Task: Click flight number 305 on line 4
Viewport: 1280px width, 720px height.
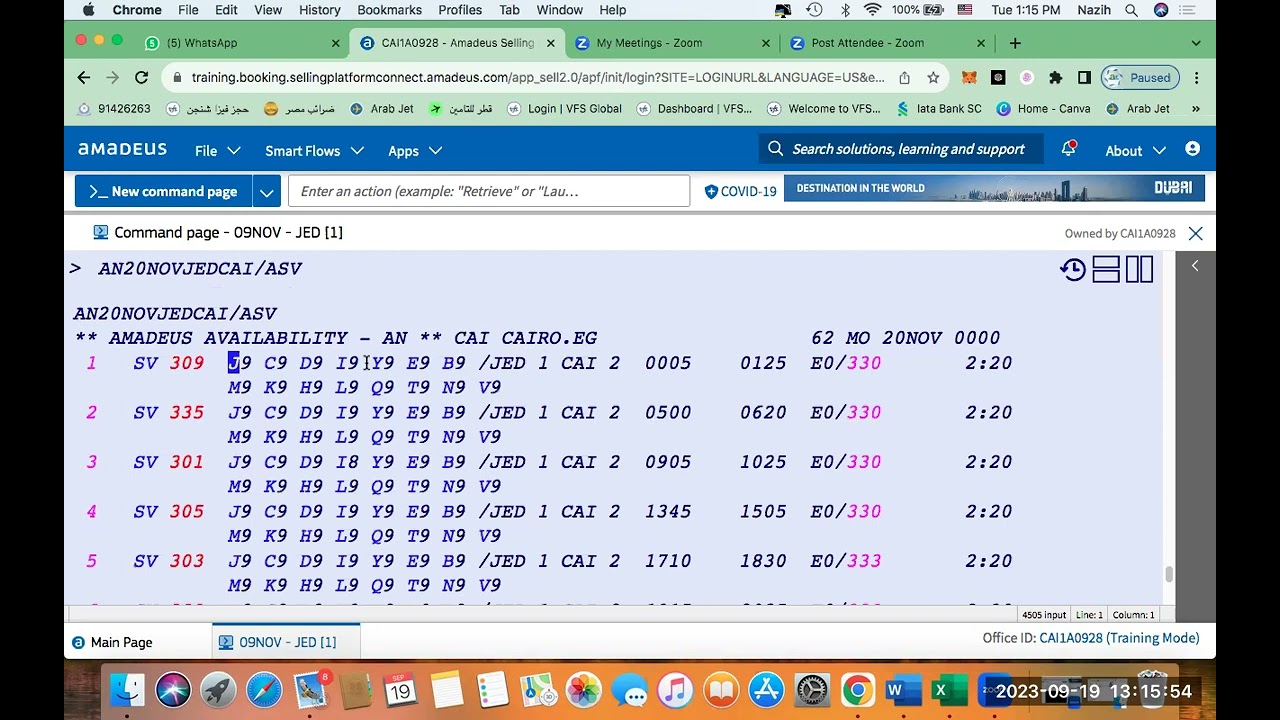Action: (x=186, y=511)
